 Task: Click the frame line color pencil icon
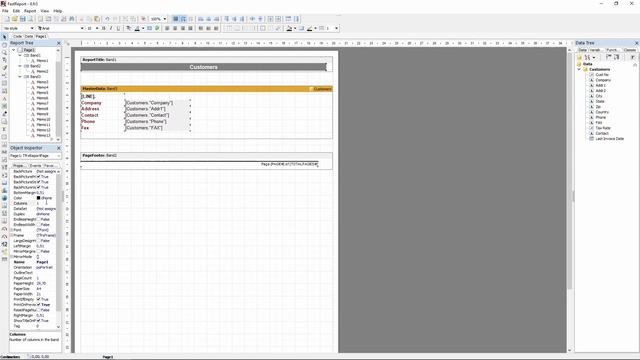[309, 28]
